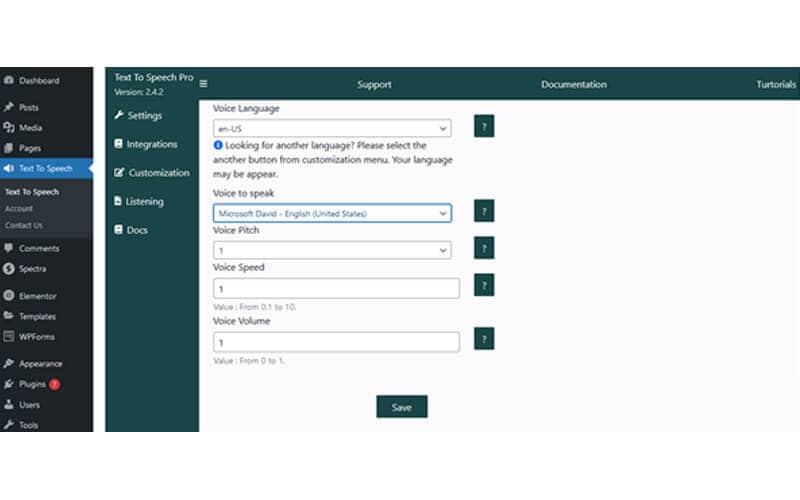Screen dimensions: 800x500
Task: Open the Contact Us submenu item
Action: [24, 226]
